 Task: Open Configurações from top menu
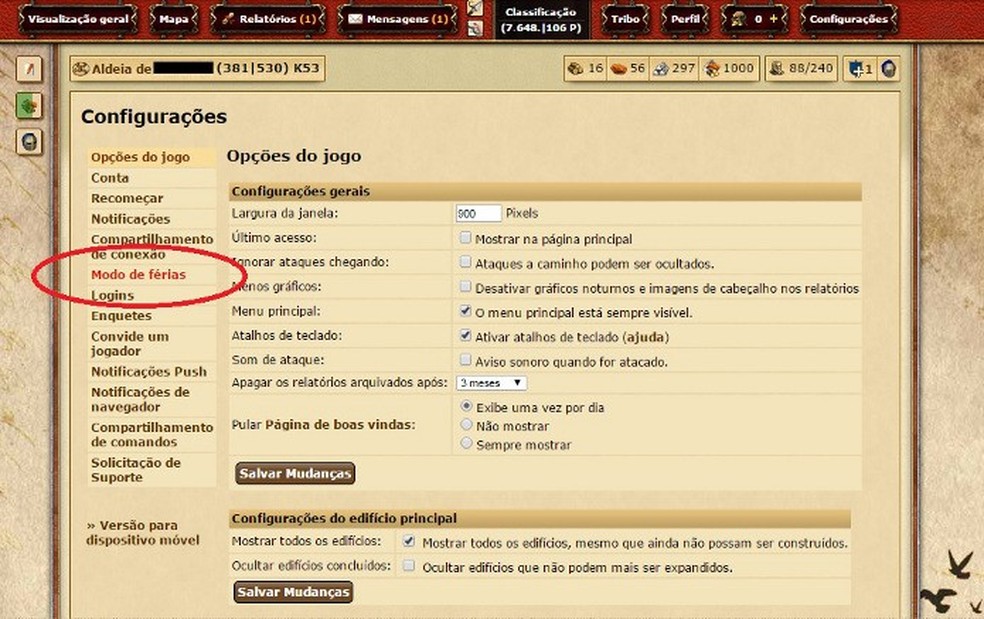coord(848,19)
